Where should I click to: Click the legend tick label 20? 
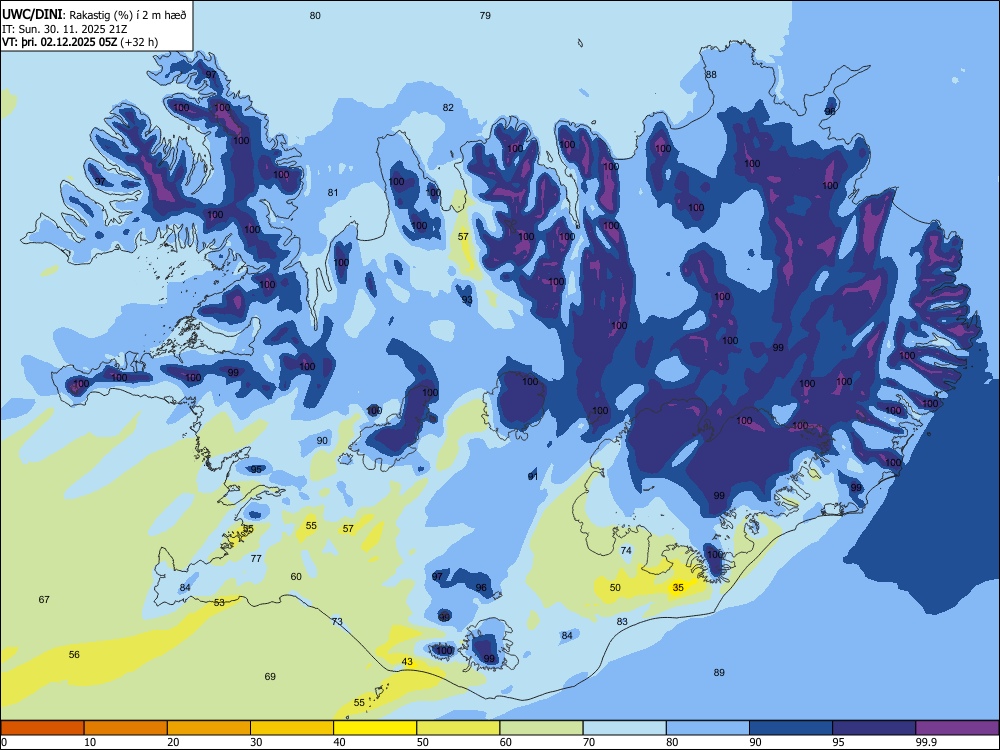click(173, 742)
